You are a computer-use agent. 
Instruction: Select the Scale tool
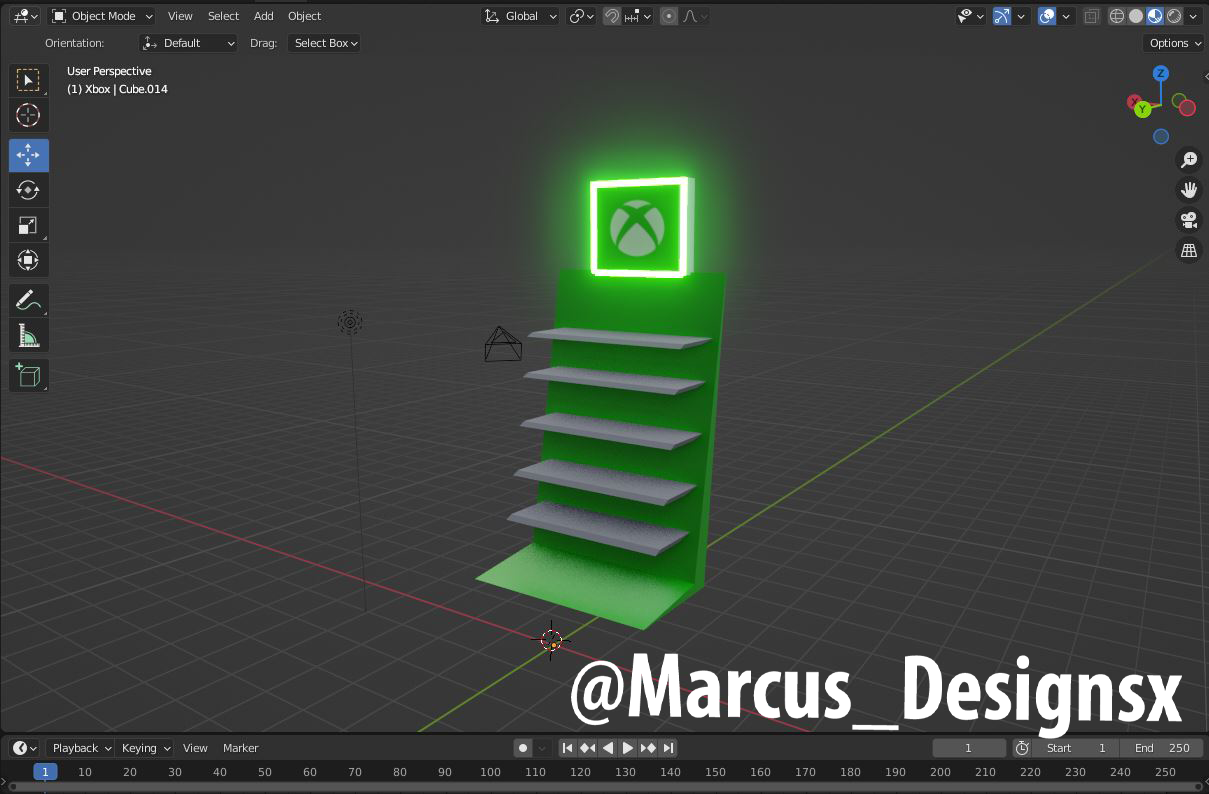coord(28,225)
